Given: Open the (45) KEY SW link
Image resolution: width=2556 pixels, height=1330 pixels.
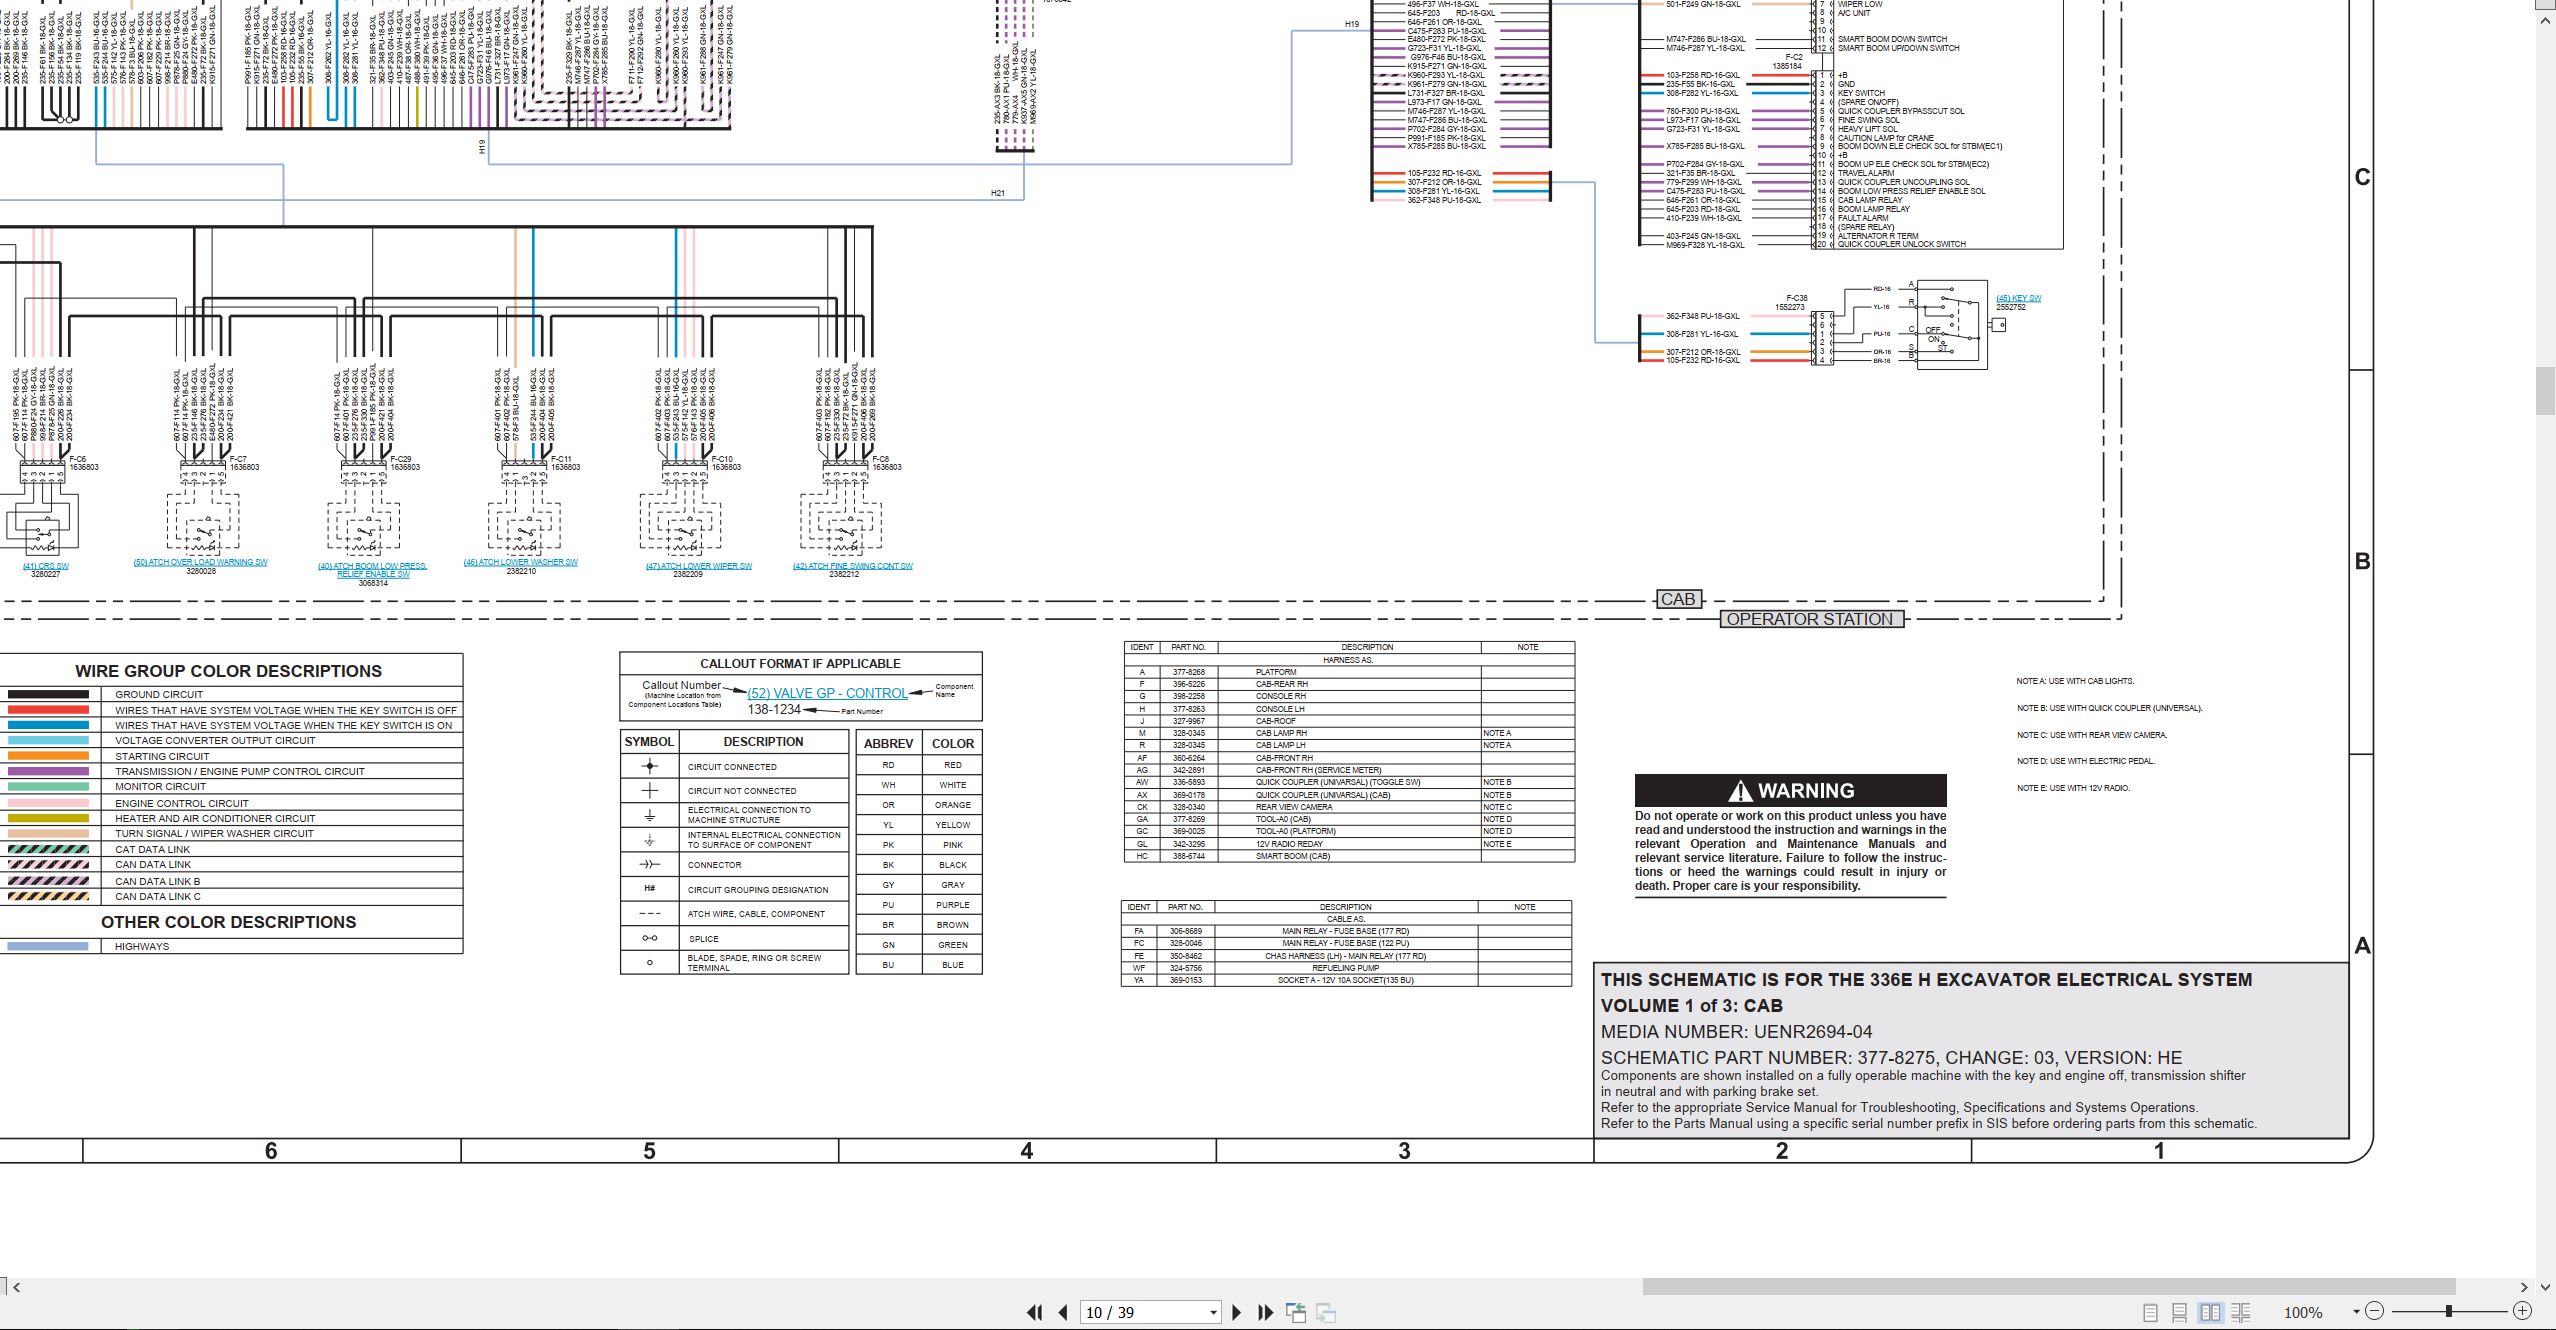Looking at the screenshot, I should pyautogui.click(x=2019, y=298).
